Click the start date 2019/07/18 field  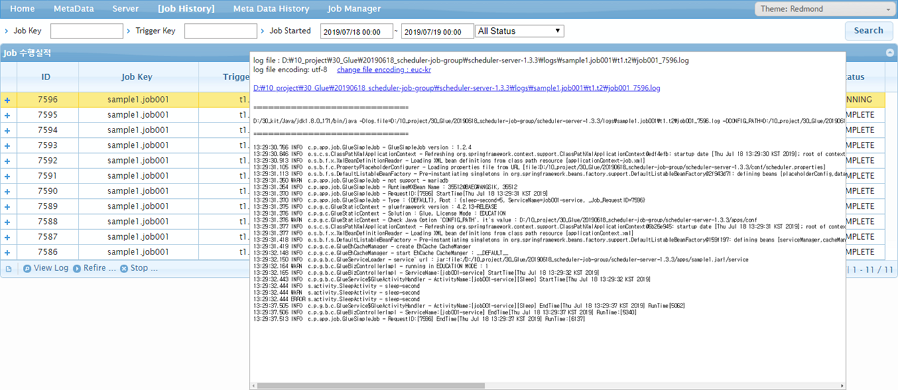click(x=356, y=31)
